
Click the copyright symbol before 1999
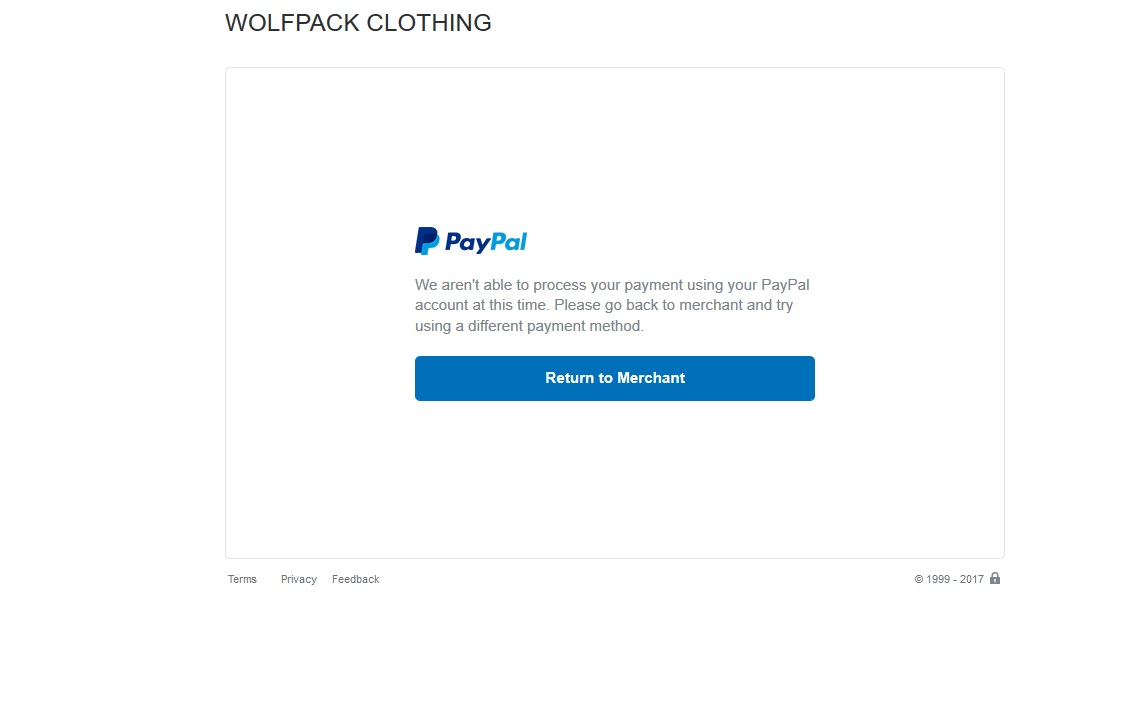click(919, 579)
